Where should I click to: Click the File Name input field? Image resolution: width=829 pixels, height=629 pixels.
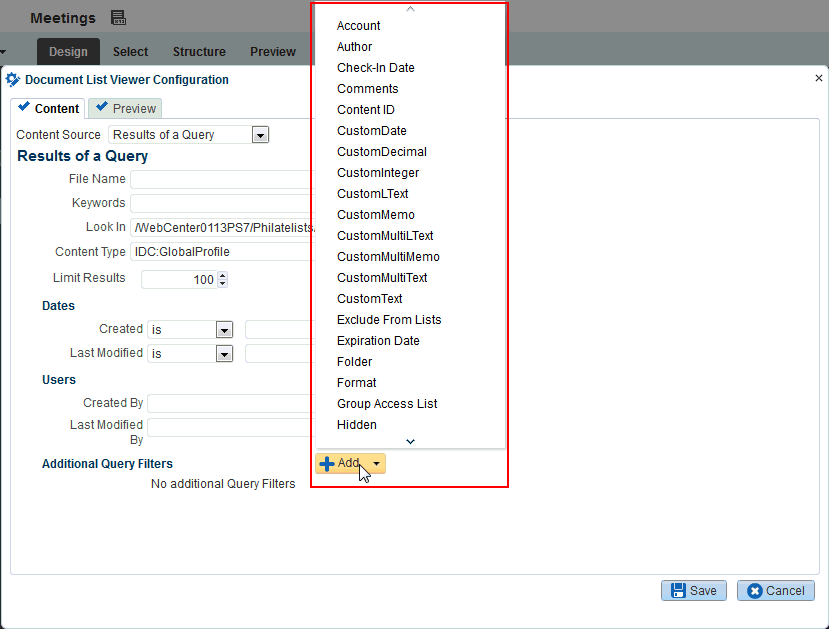click(223, 179)
